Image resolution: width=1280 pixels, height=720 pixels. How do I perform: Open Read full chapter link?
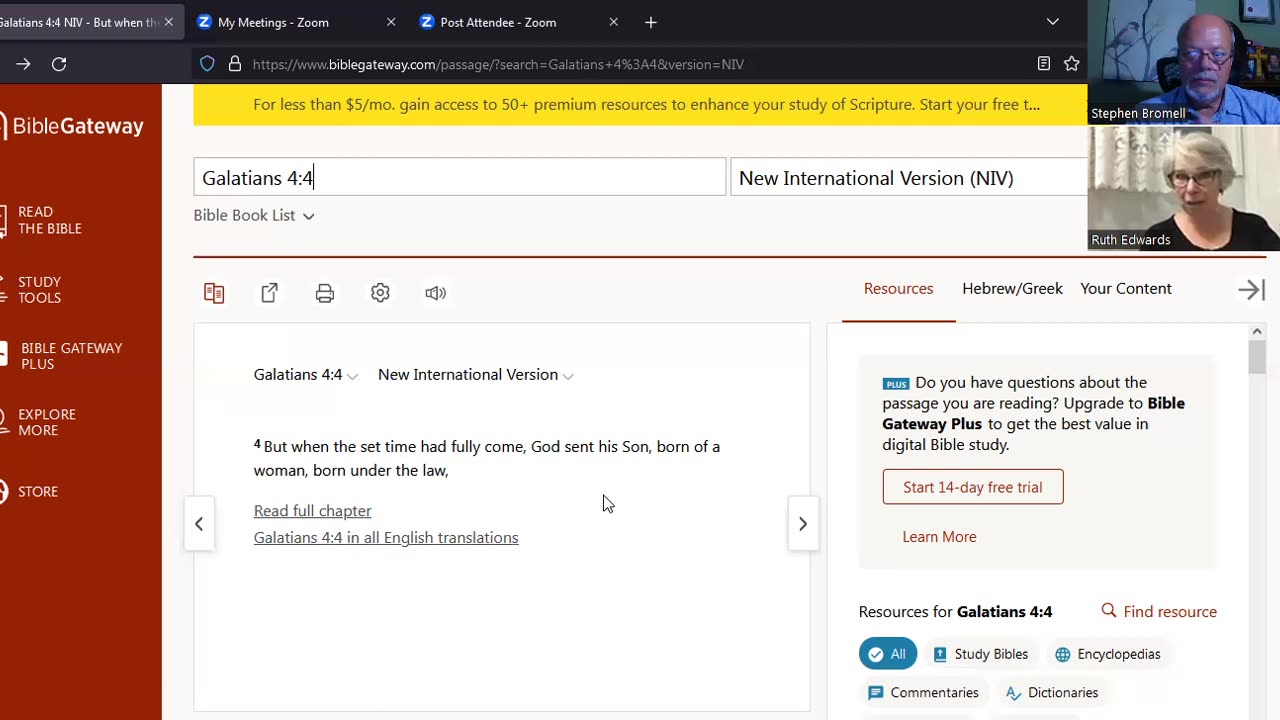point(312,510)
